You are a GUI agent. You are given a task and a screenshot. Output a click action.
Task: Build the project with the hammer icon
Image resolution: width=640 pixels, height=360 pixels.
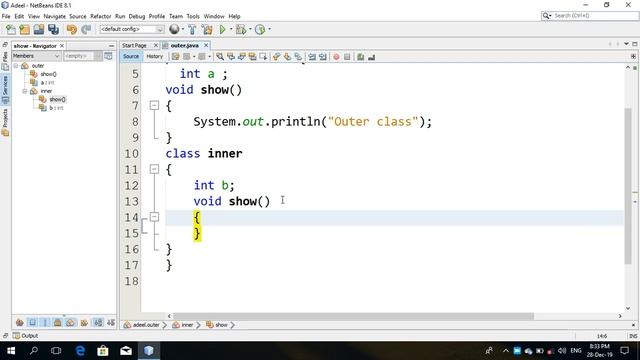point(192,29)
